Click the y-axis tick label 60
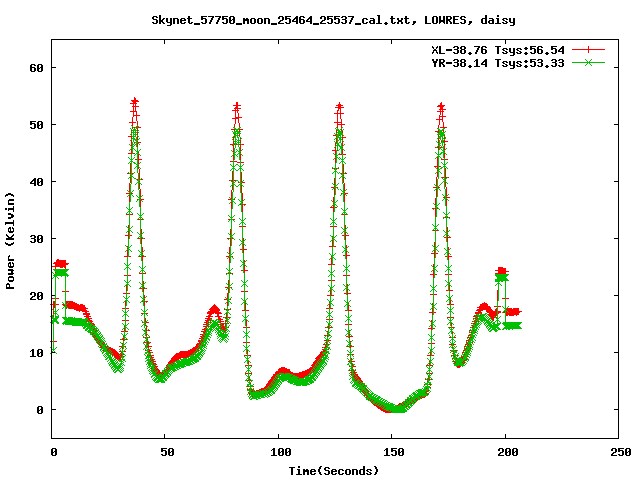This screenshot has height=480, width=640. pos(36,68)
